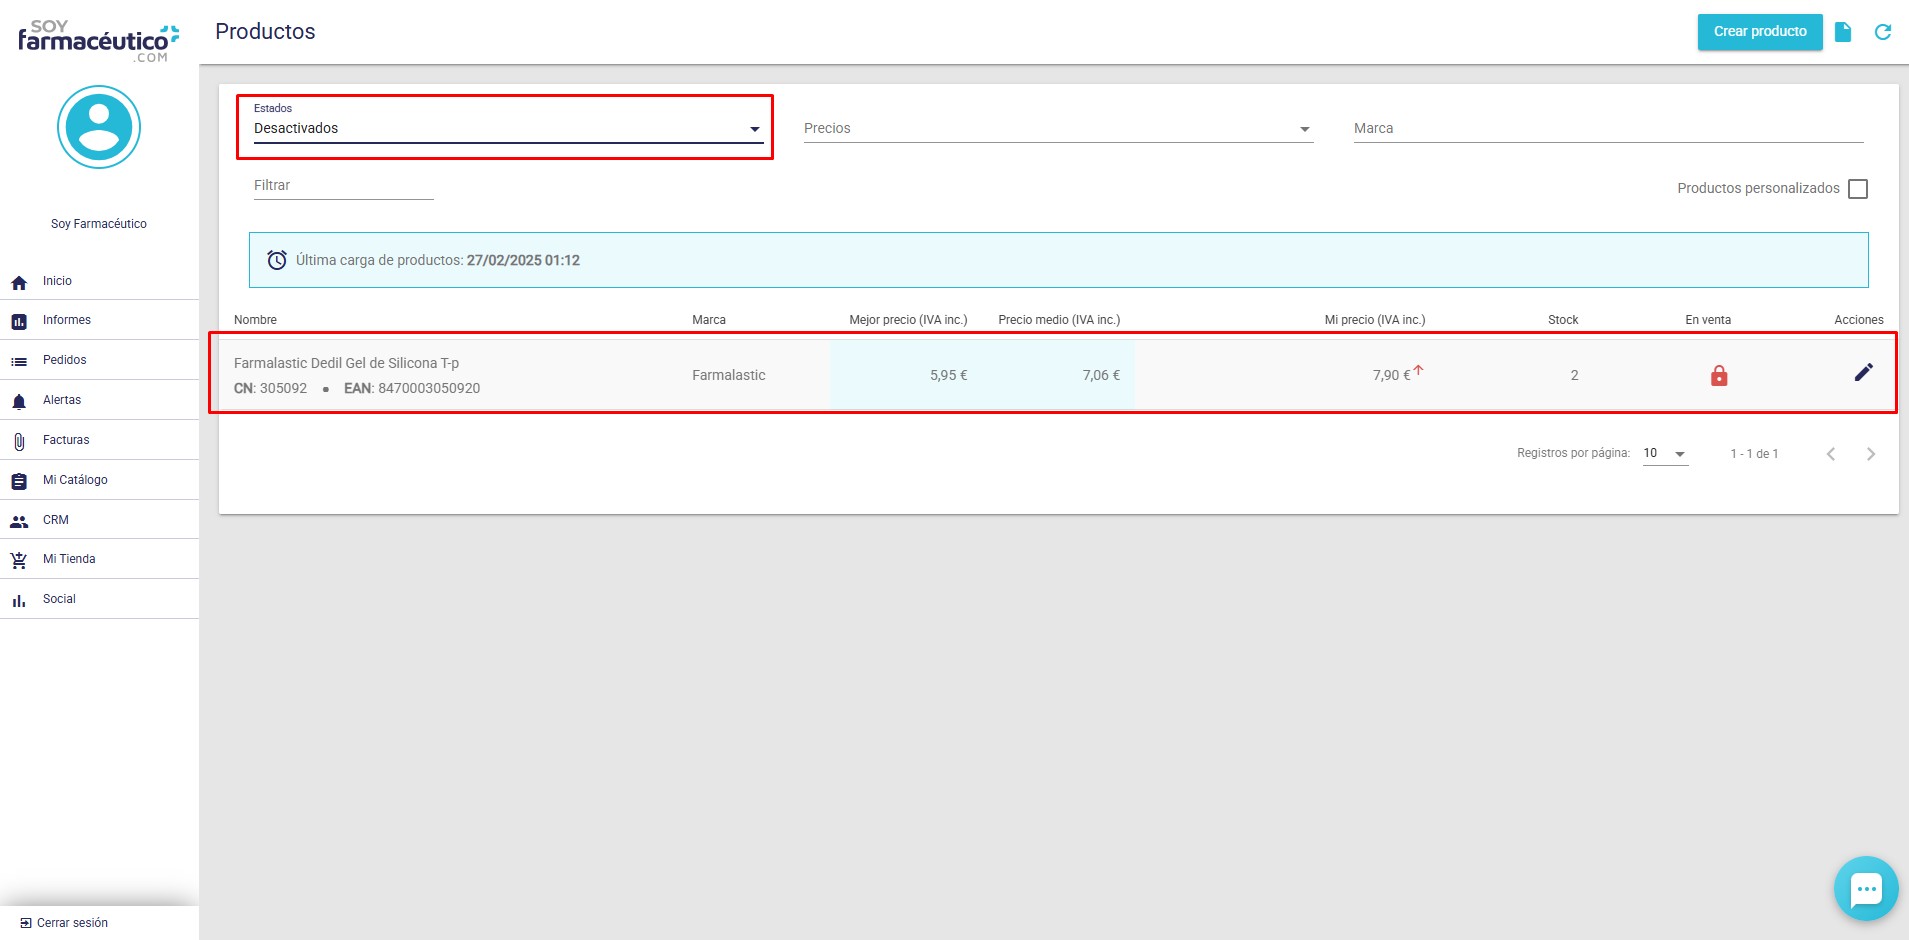Viewport: 1909px width, 940px height.
Task: Click the Farmalastic brand cell
Action: pos(729,376)
